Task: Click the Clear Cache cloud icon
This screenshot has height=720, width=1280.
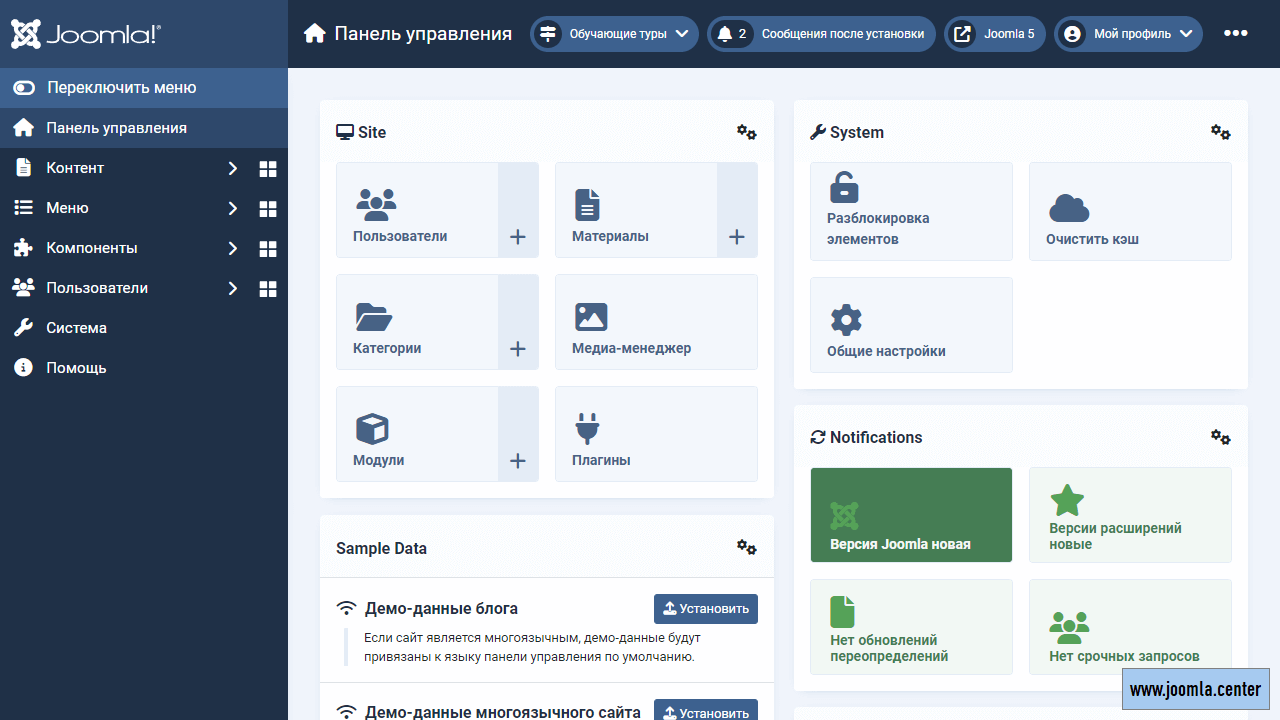Action: tap(1068, 208)
